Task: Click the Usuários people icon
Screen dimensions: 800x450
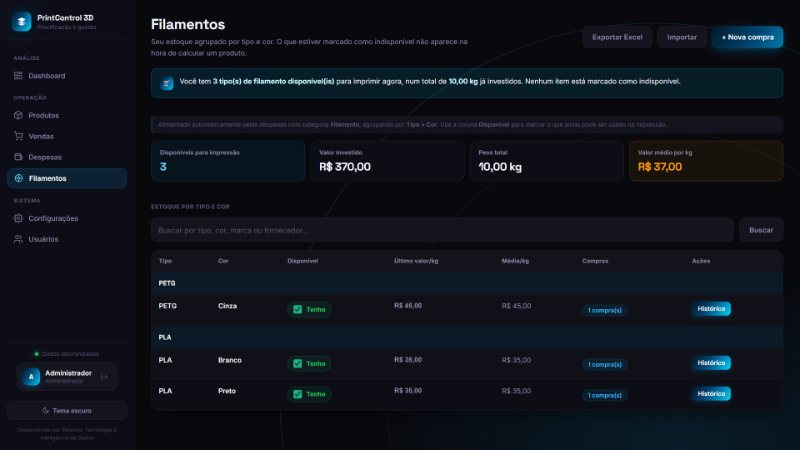Action: [x=18, y=239]
